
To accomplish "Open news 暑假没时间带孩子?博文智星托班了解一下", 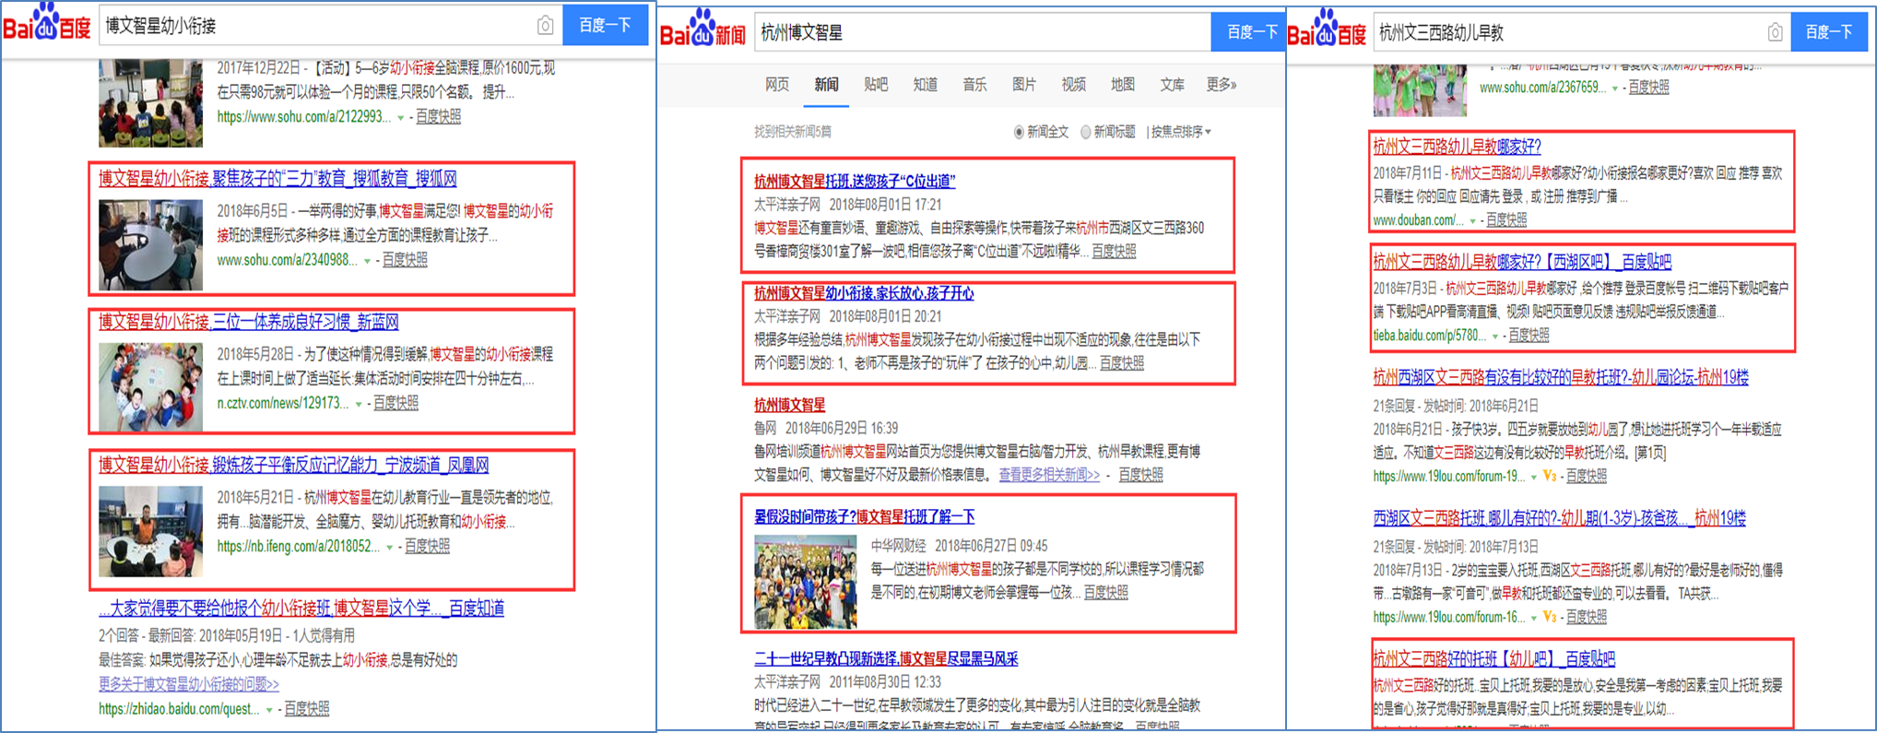I will coord(864,517).
